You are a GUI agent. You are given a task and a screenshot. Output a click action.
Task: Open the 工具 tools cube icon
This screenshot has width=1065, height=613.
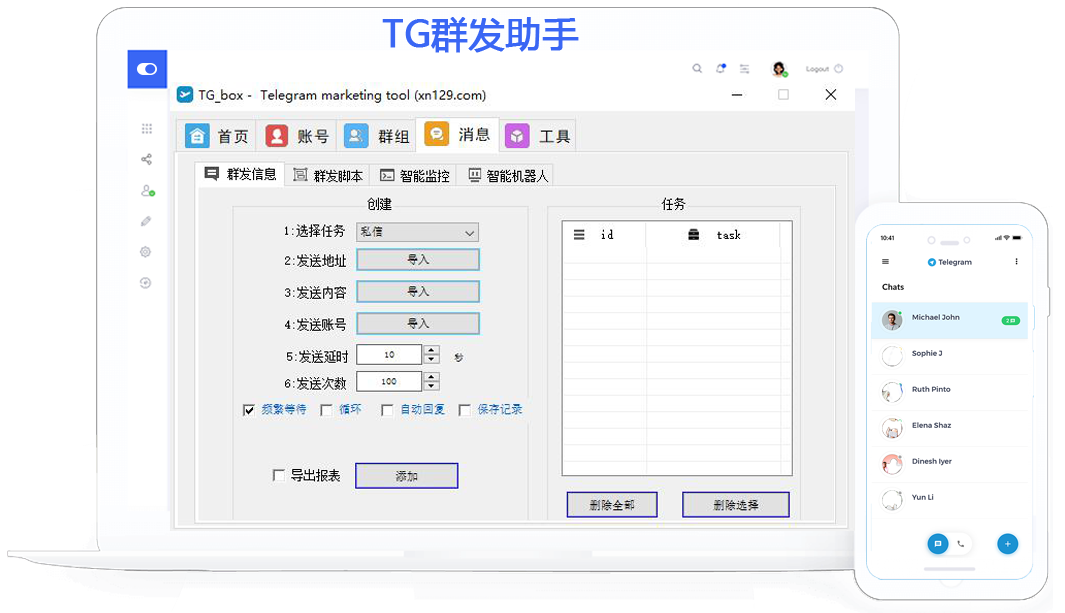point(517,135)
